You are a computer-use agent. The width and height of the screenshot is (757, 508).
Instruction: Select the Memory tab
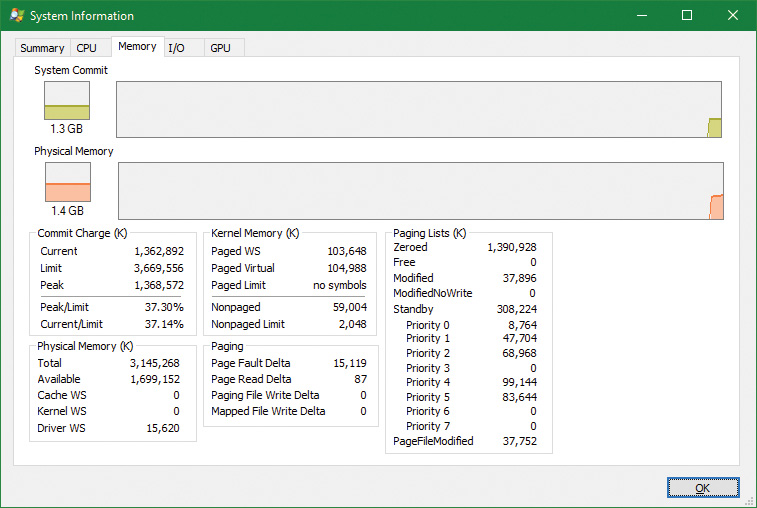(137, 46)
